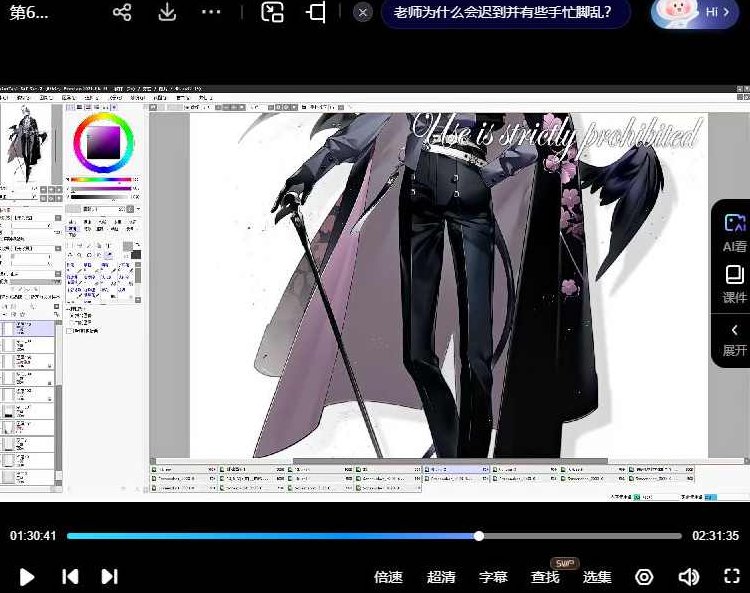Mute the video with the speaker icon
Screen dimensions: 750x593
click(x=689, y=577)
